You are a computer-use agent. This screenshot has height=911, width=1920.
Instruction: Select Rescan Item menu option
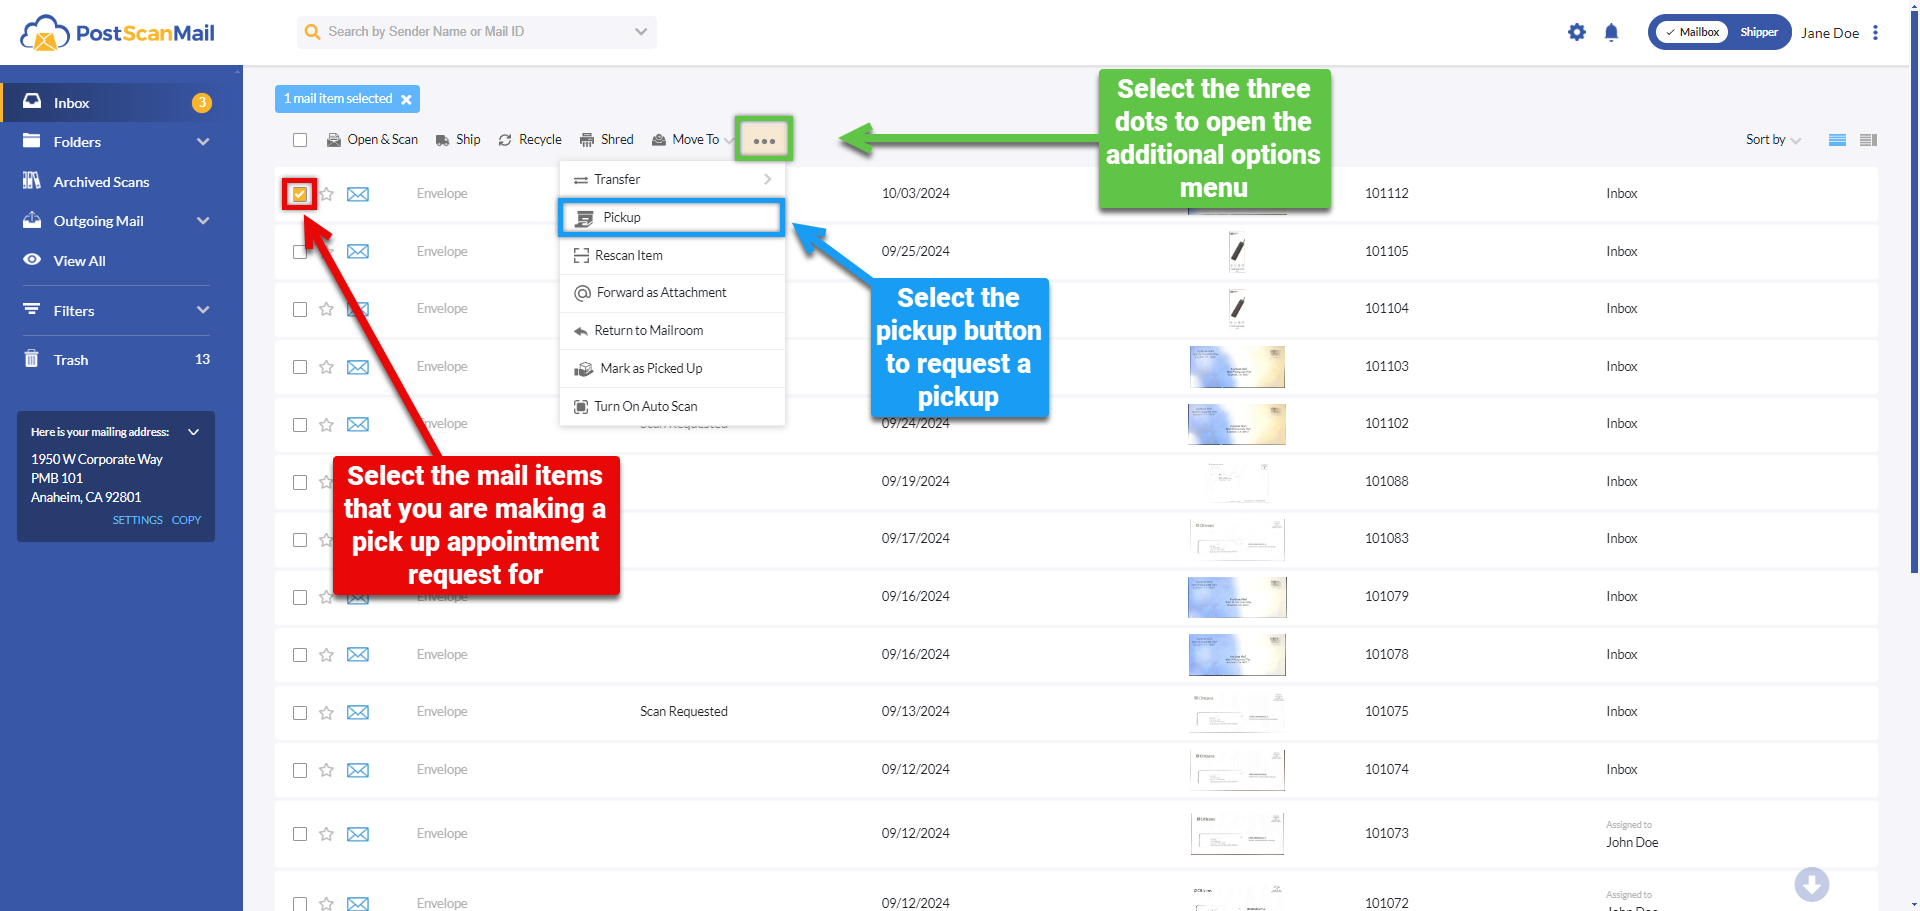pos(672,255)
